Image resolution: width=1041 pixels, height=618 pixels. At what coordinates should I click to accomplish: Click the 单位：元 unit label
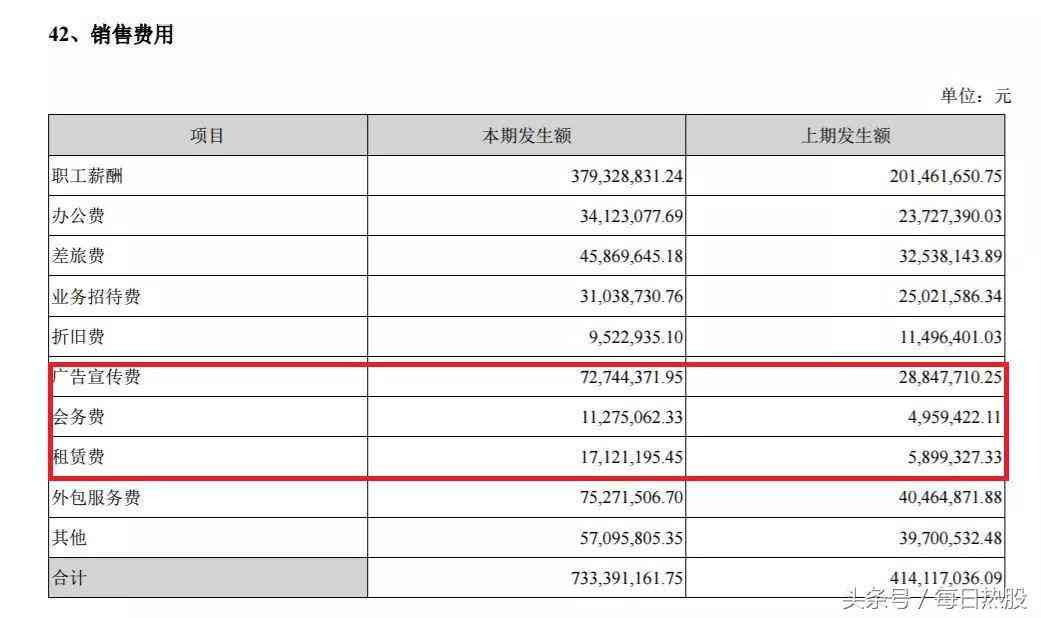coord(975,96)
